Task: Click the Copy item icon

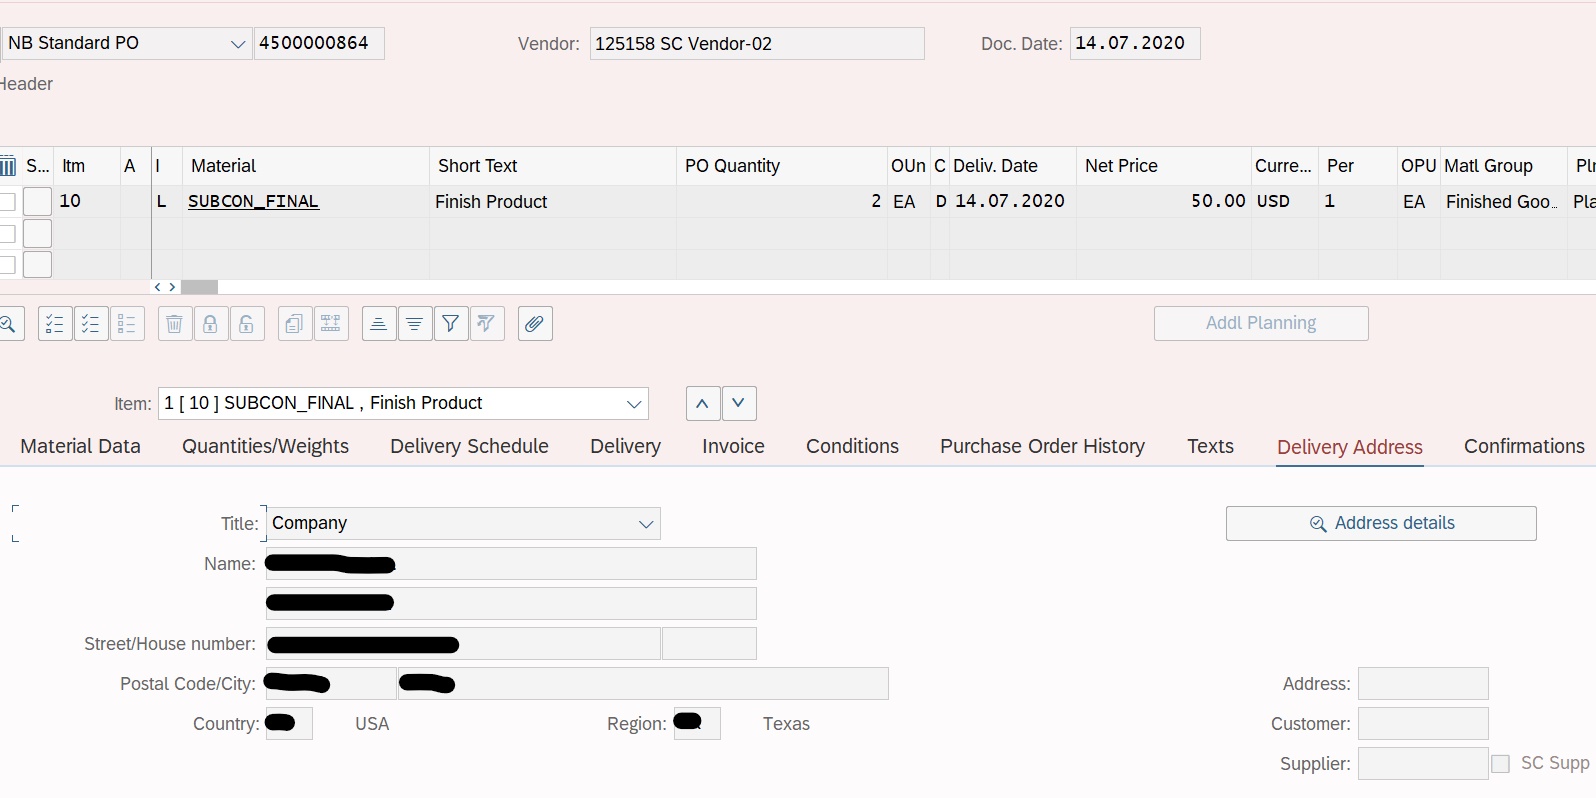Action: (294, 324)
